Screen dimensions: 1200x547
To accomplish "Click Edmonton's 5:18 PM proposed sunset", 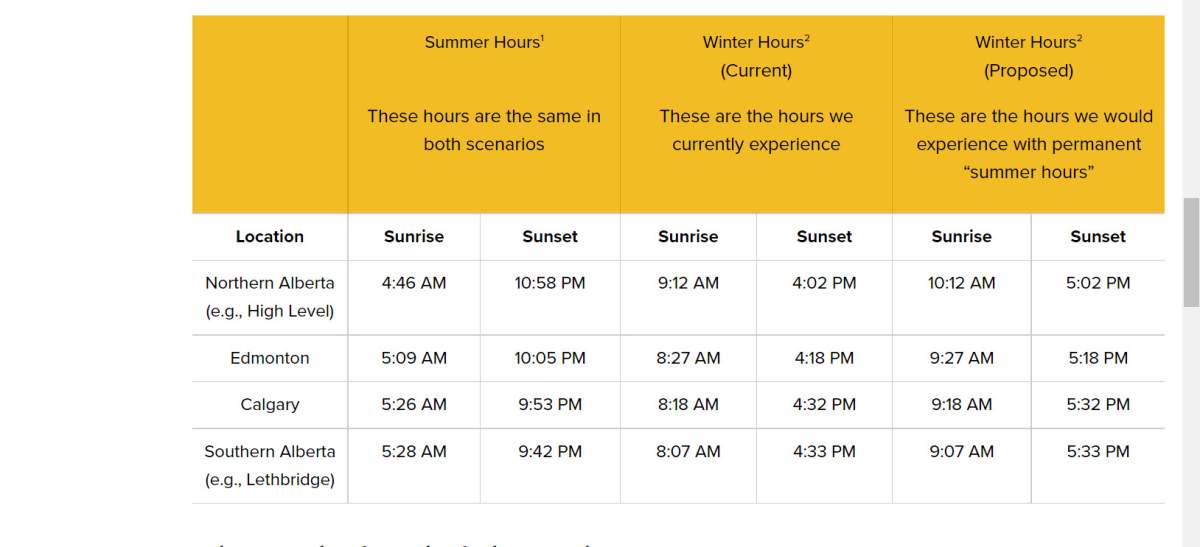I will click(x=1098, y=358).
